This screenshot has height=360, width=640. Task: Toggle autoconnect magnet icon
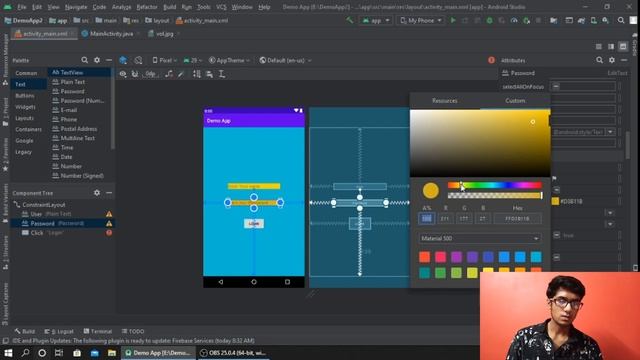(x=135, y=74)
